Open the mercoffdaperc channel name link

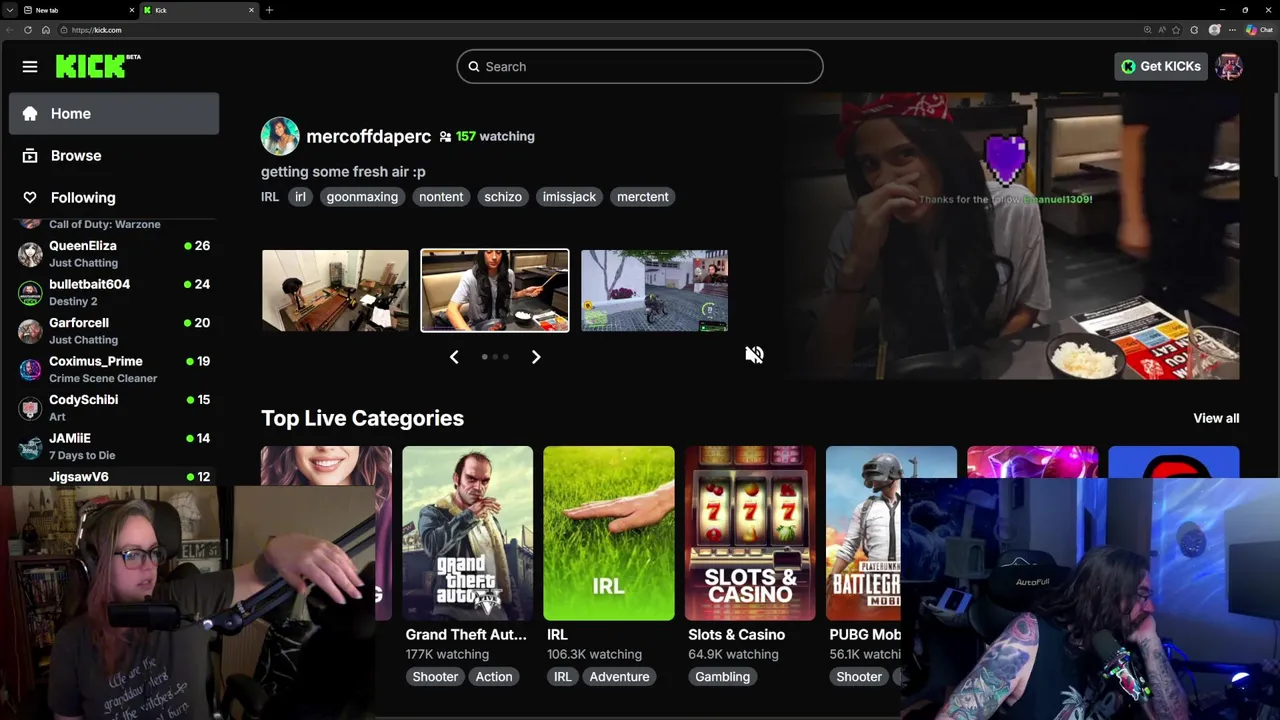(368, 136)
